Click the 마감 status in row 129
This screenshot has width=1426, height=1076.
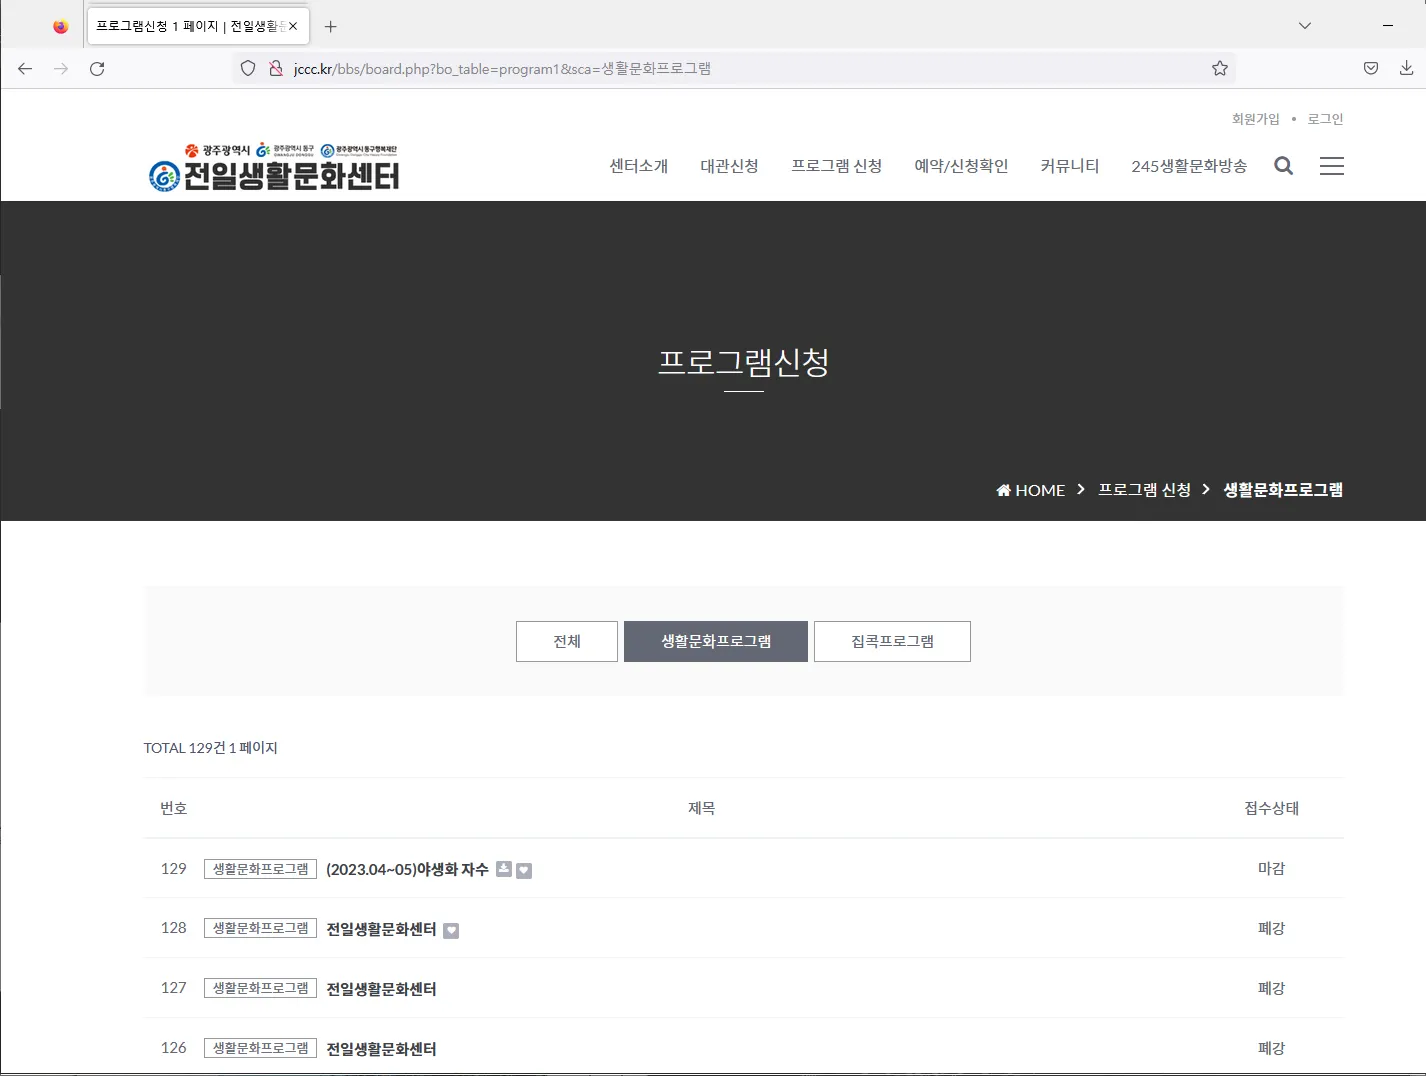click(x=1271, y=869)
